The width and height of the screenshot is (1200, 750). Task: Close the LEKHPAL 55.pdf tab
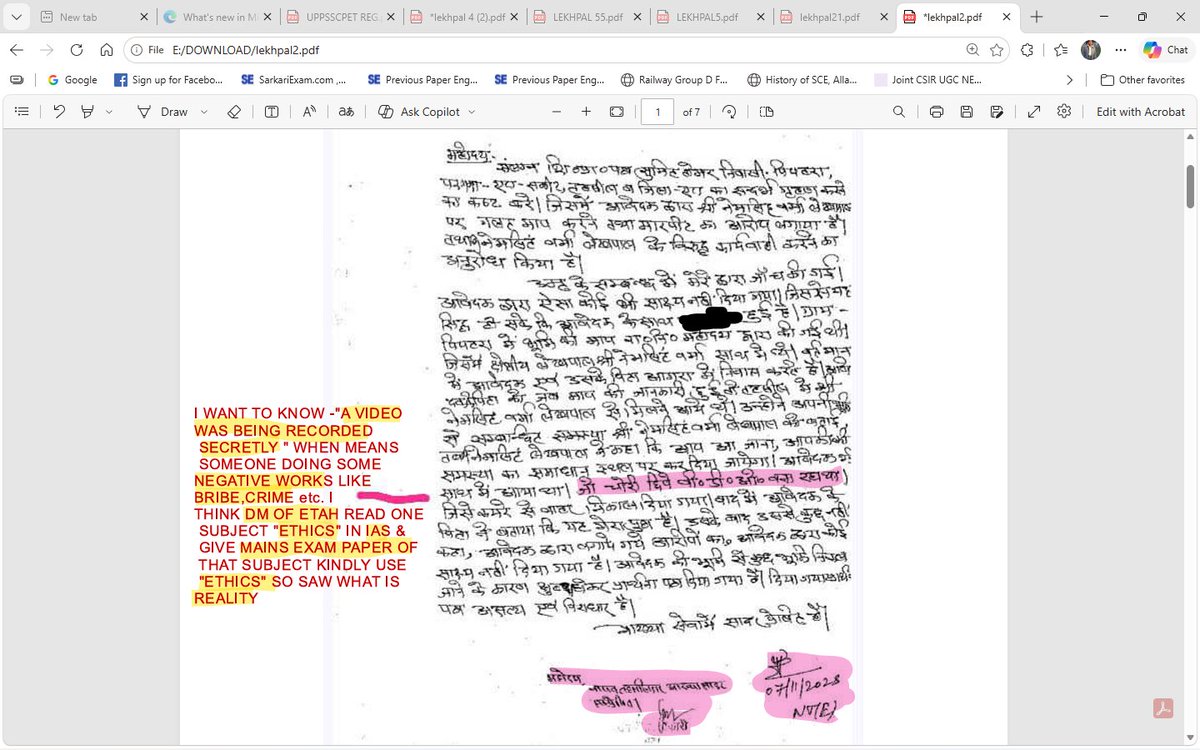coord(635,17)
